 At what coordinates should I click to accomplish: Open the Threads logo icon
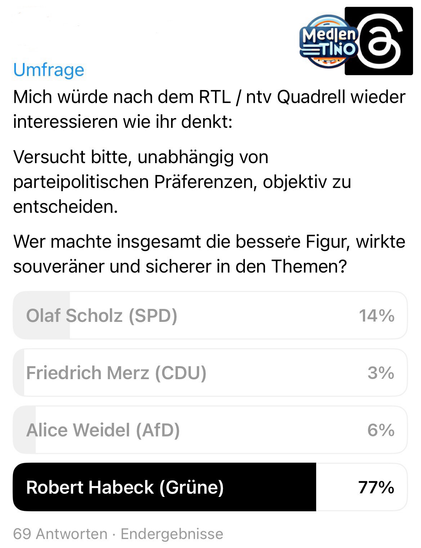(x=379, y=41)
